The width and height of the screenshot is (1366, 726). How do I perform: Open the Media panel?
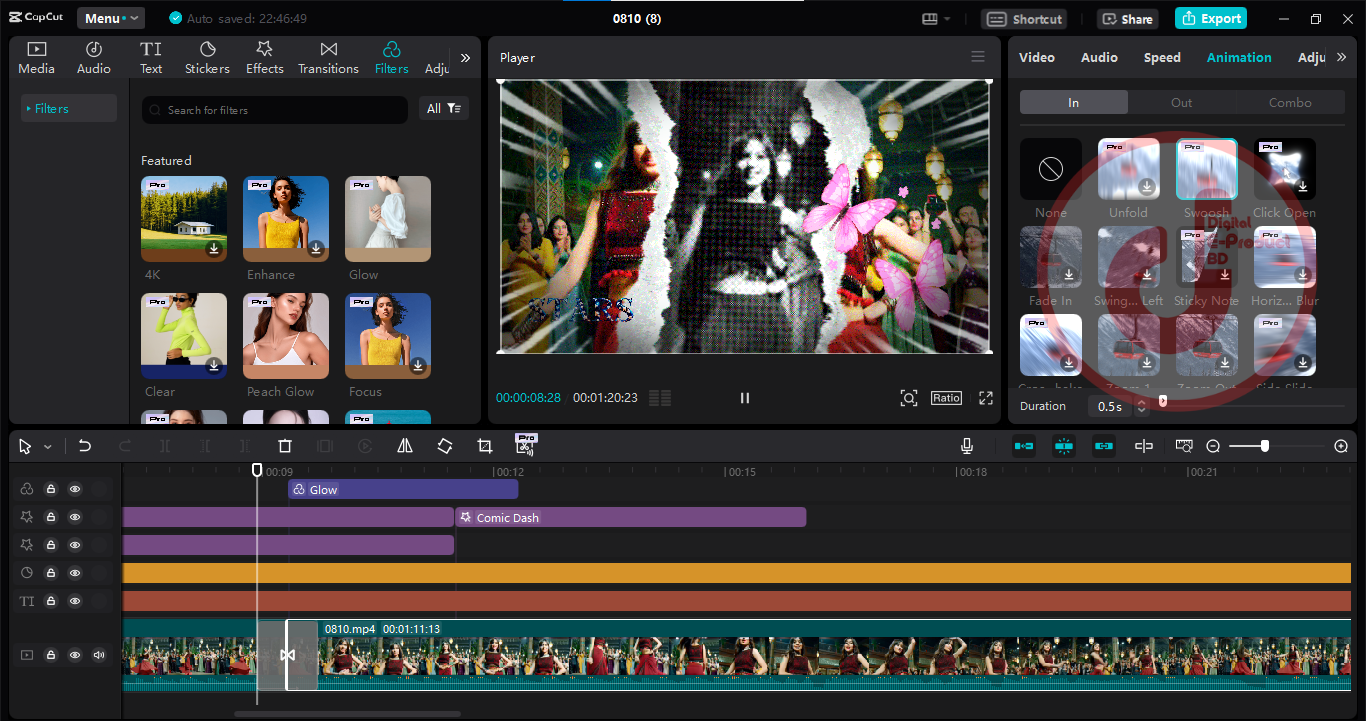tap(36, 58)
